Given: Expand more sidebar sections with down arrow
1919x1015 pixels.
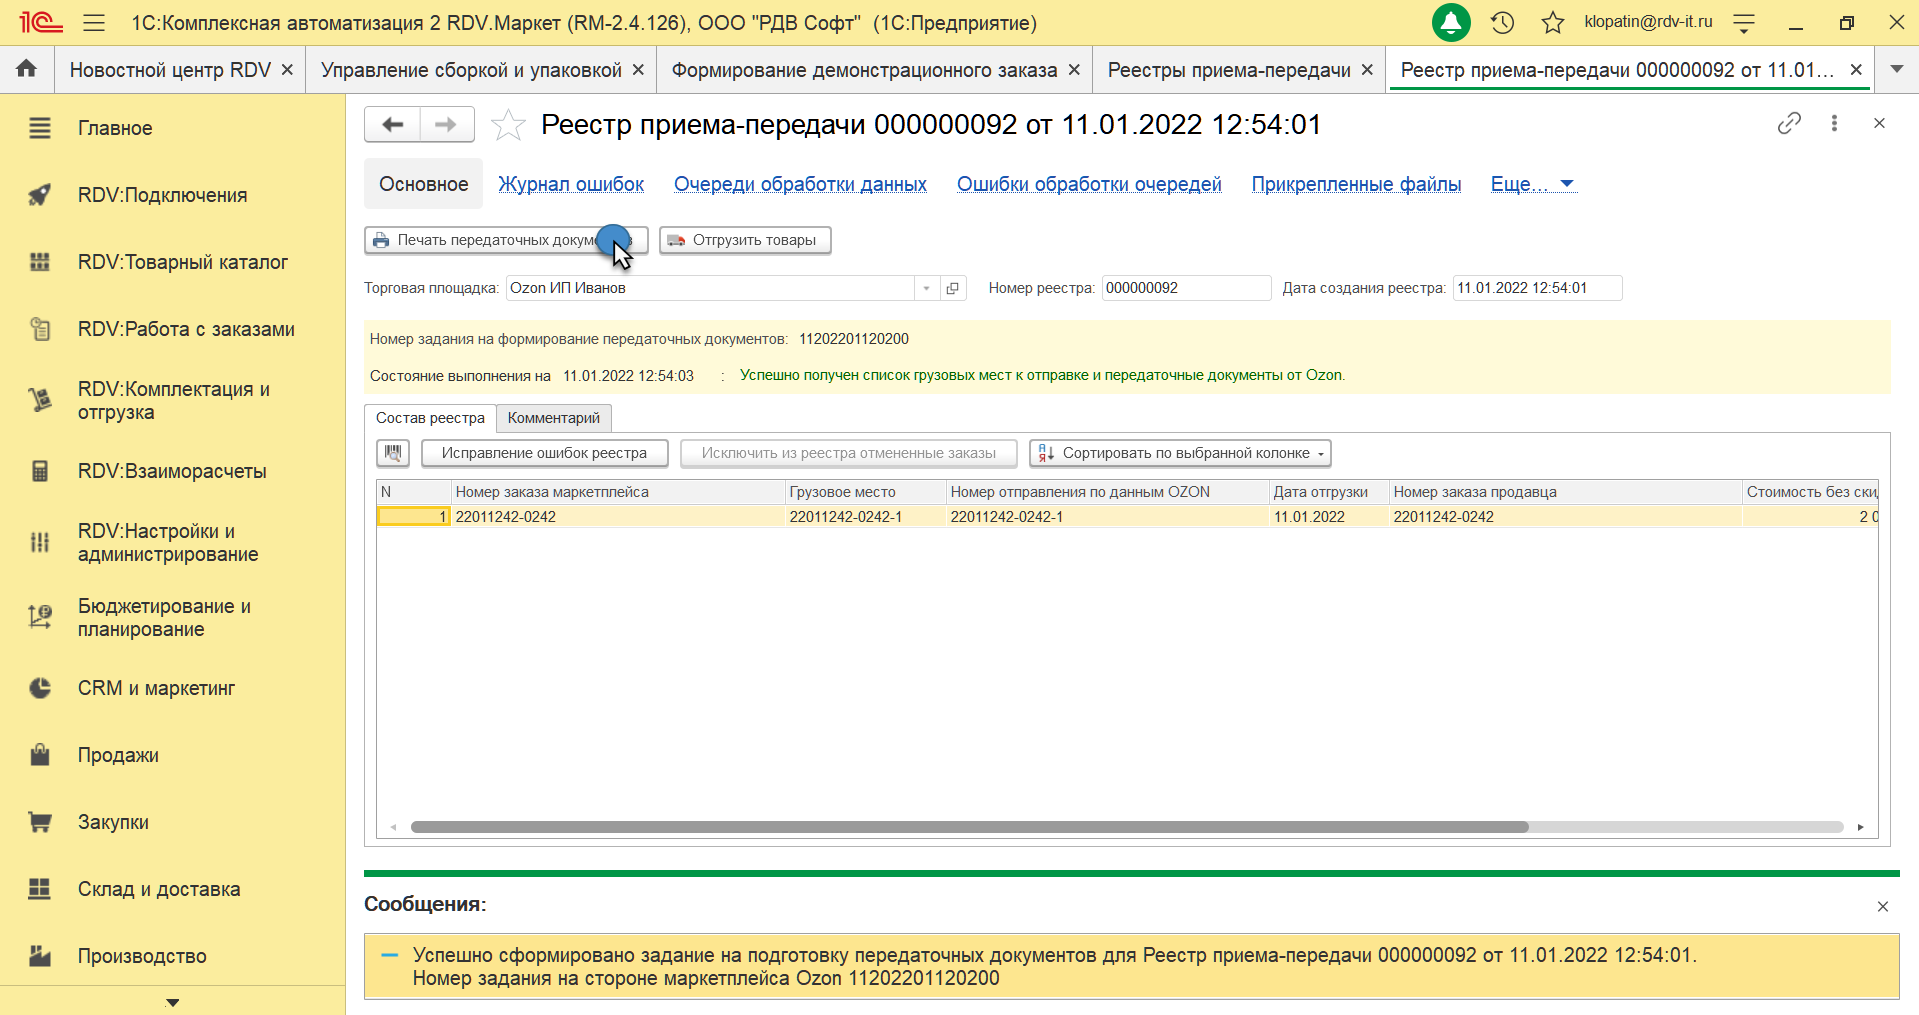Looking at the screenshot, I should point(172,1002).
